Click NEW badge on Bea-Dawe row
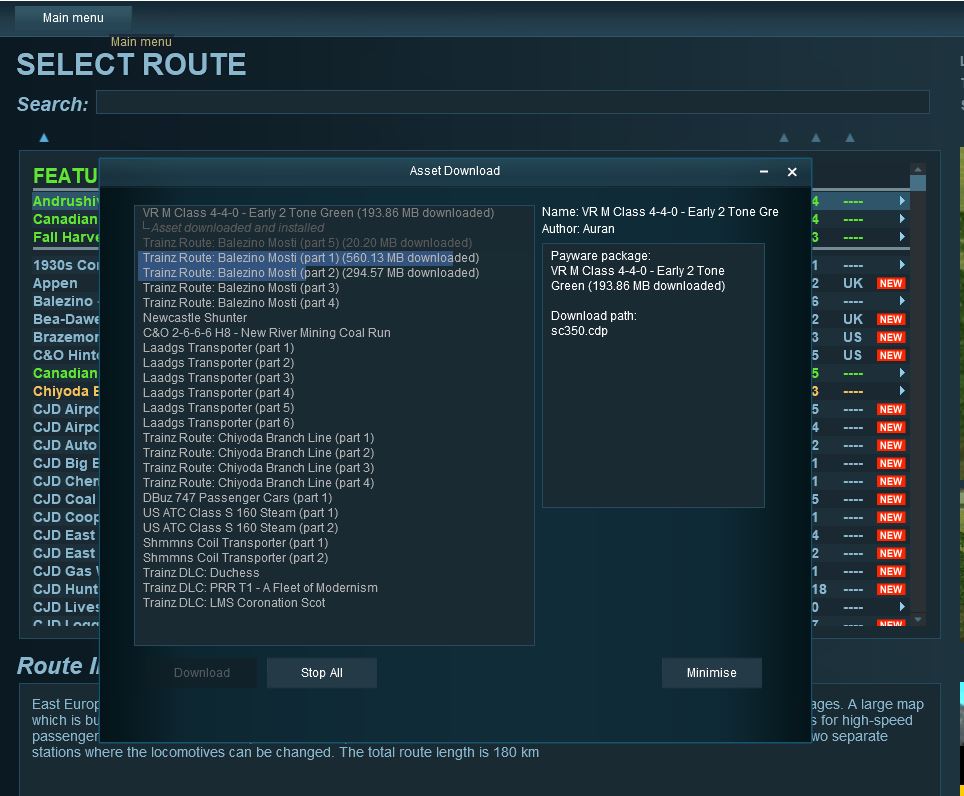 click(x=890, y=319)
